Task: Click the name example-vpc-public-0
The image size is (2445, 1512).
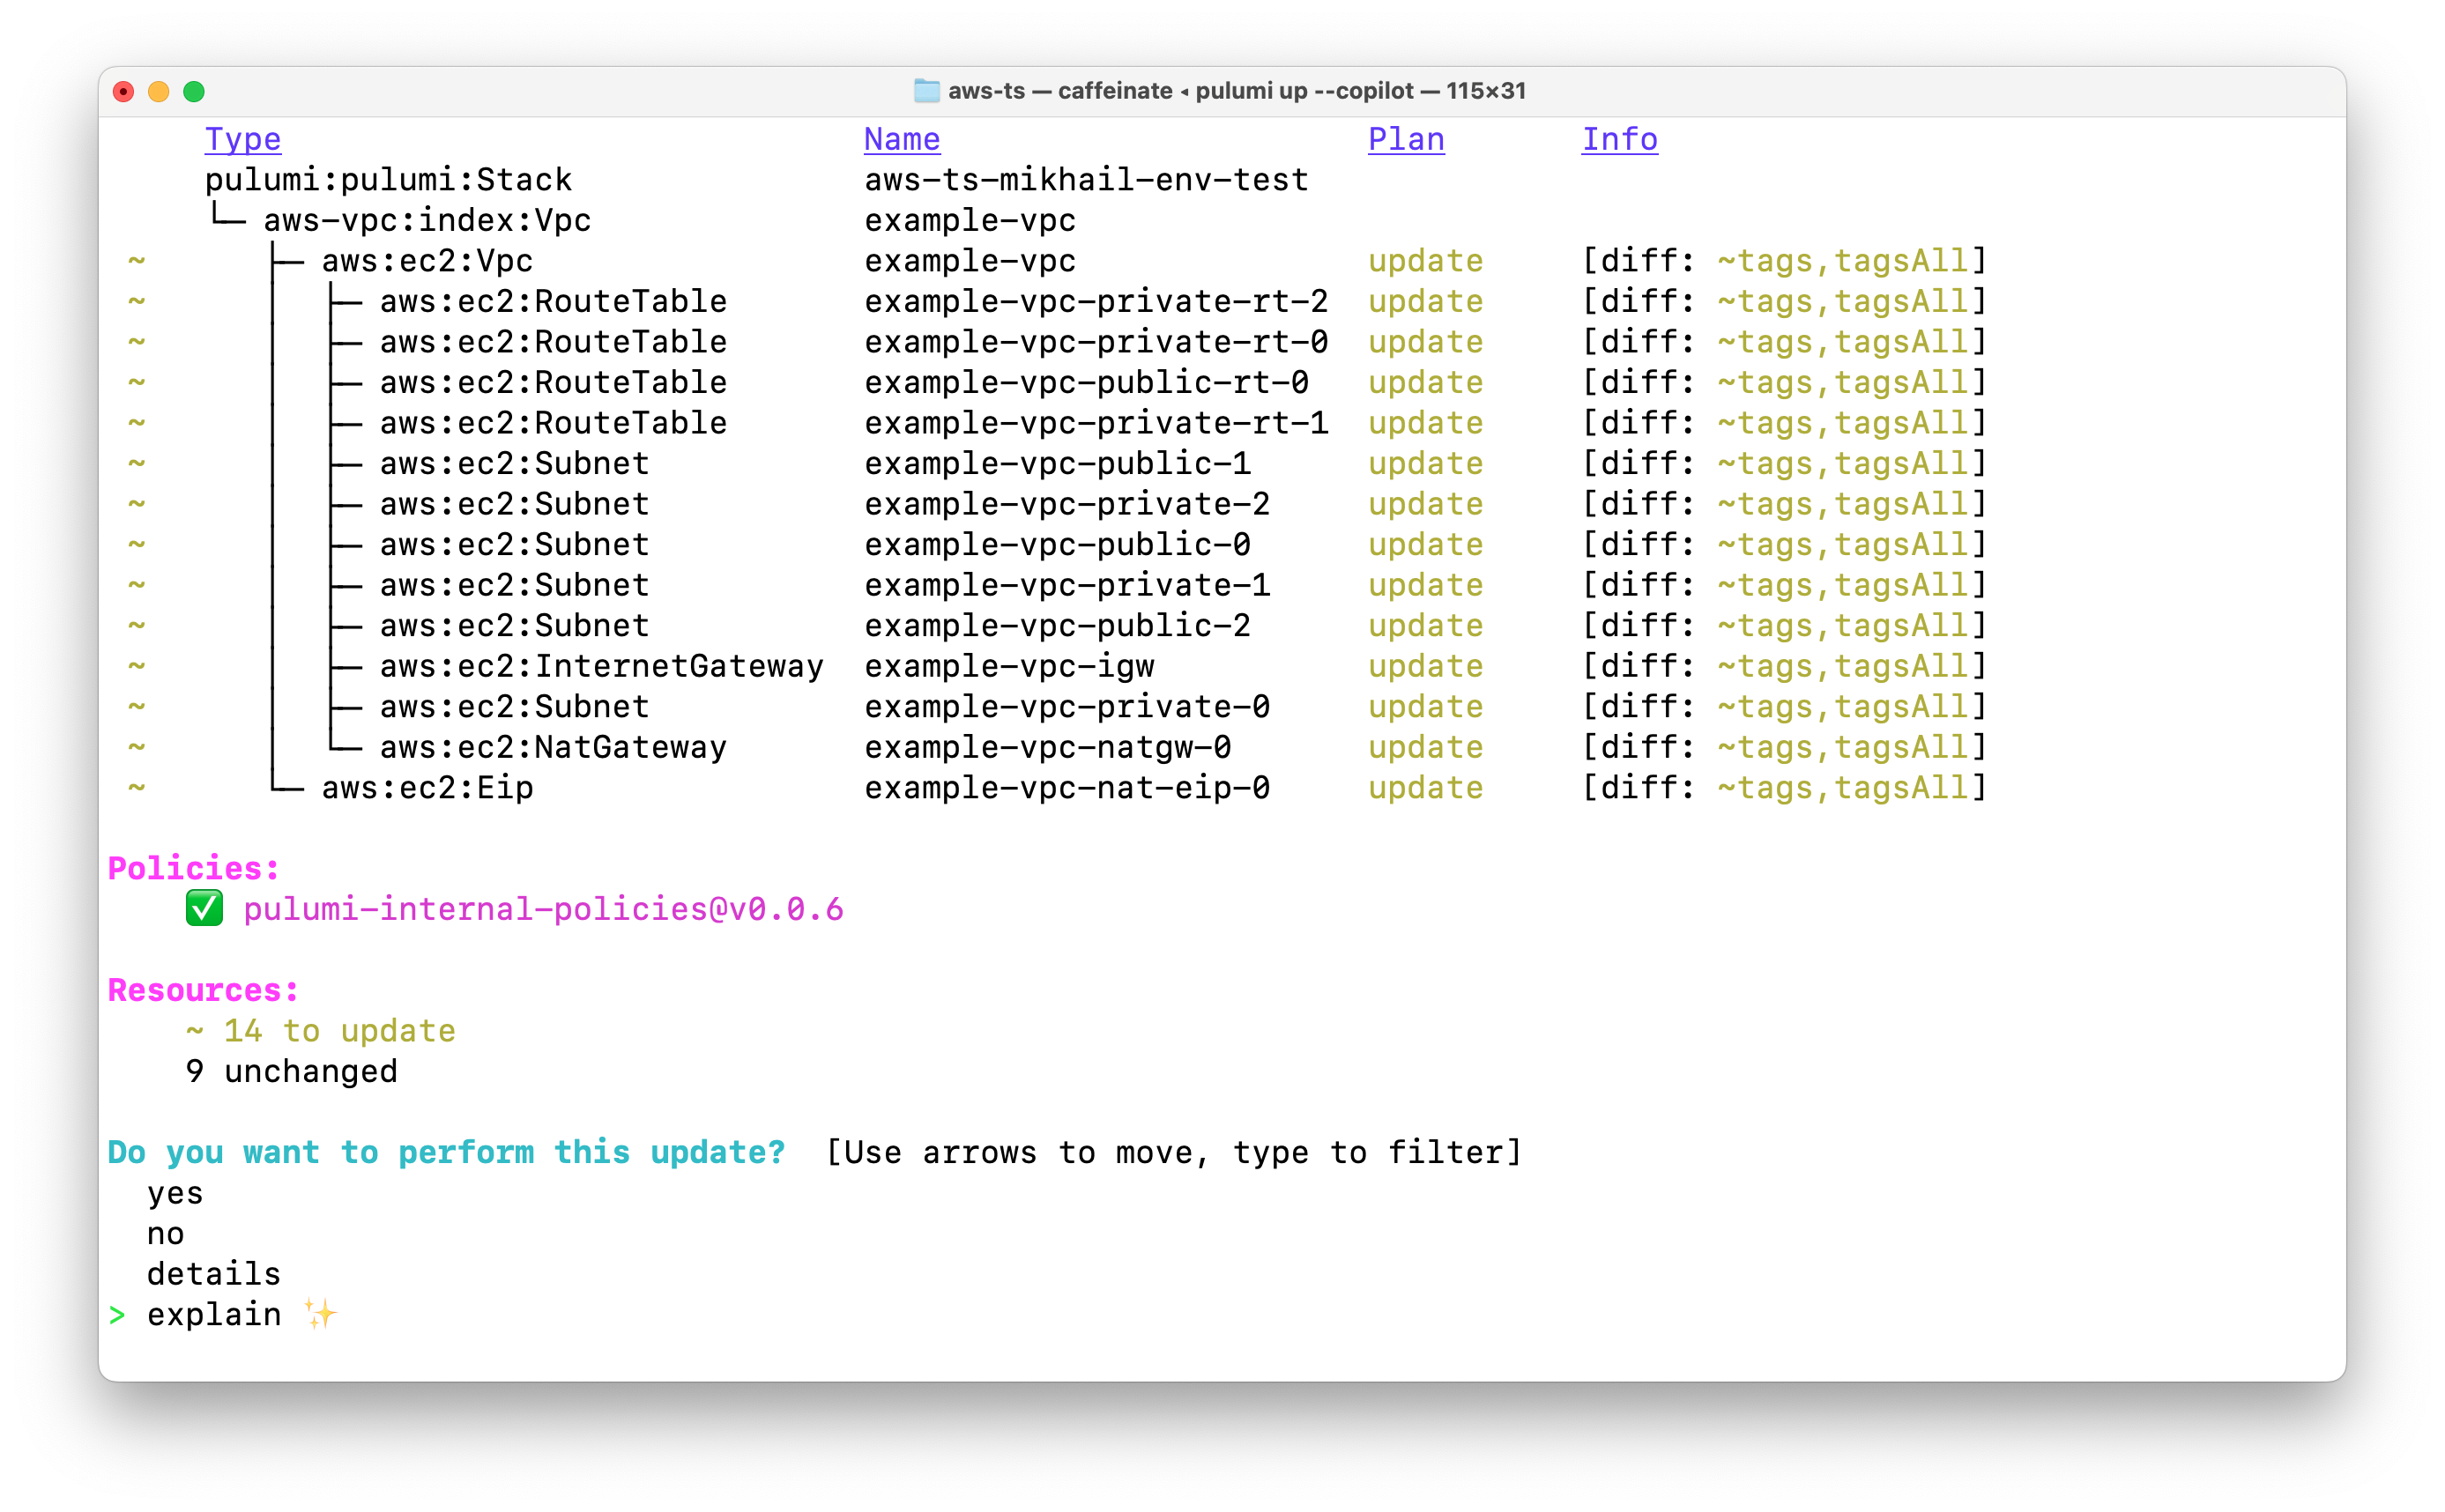Action: tap(1058, 544)
